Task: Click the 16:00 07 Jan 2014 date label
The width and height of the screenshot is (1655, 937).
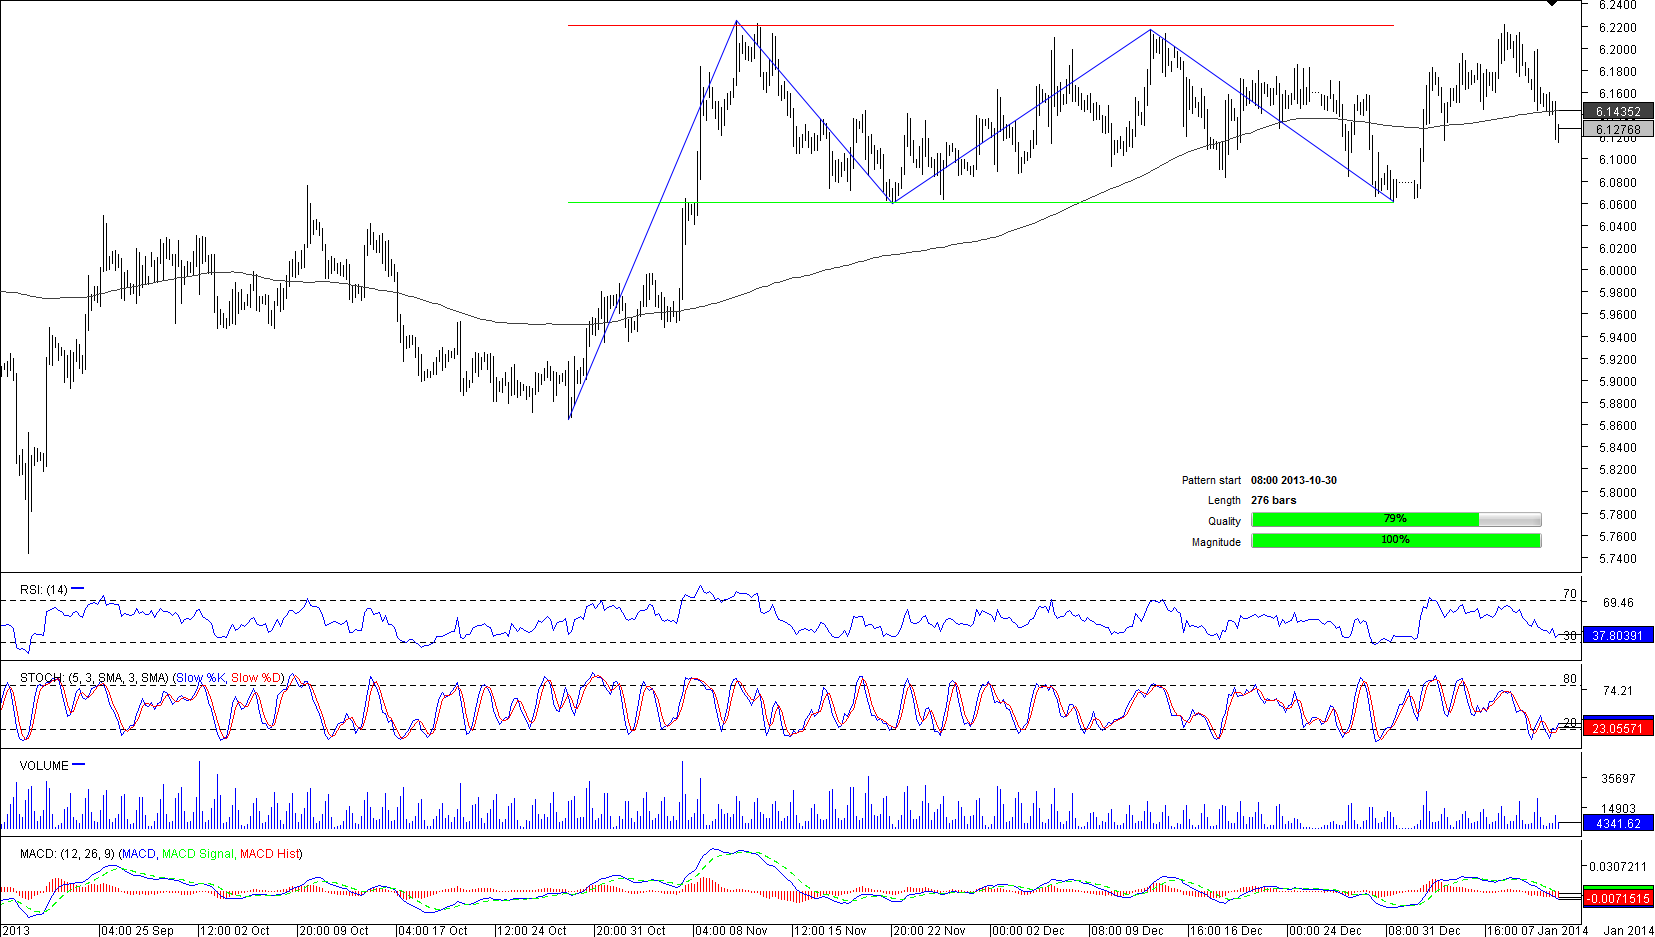Action: click(1537, 931)
